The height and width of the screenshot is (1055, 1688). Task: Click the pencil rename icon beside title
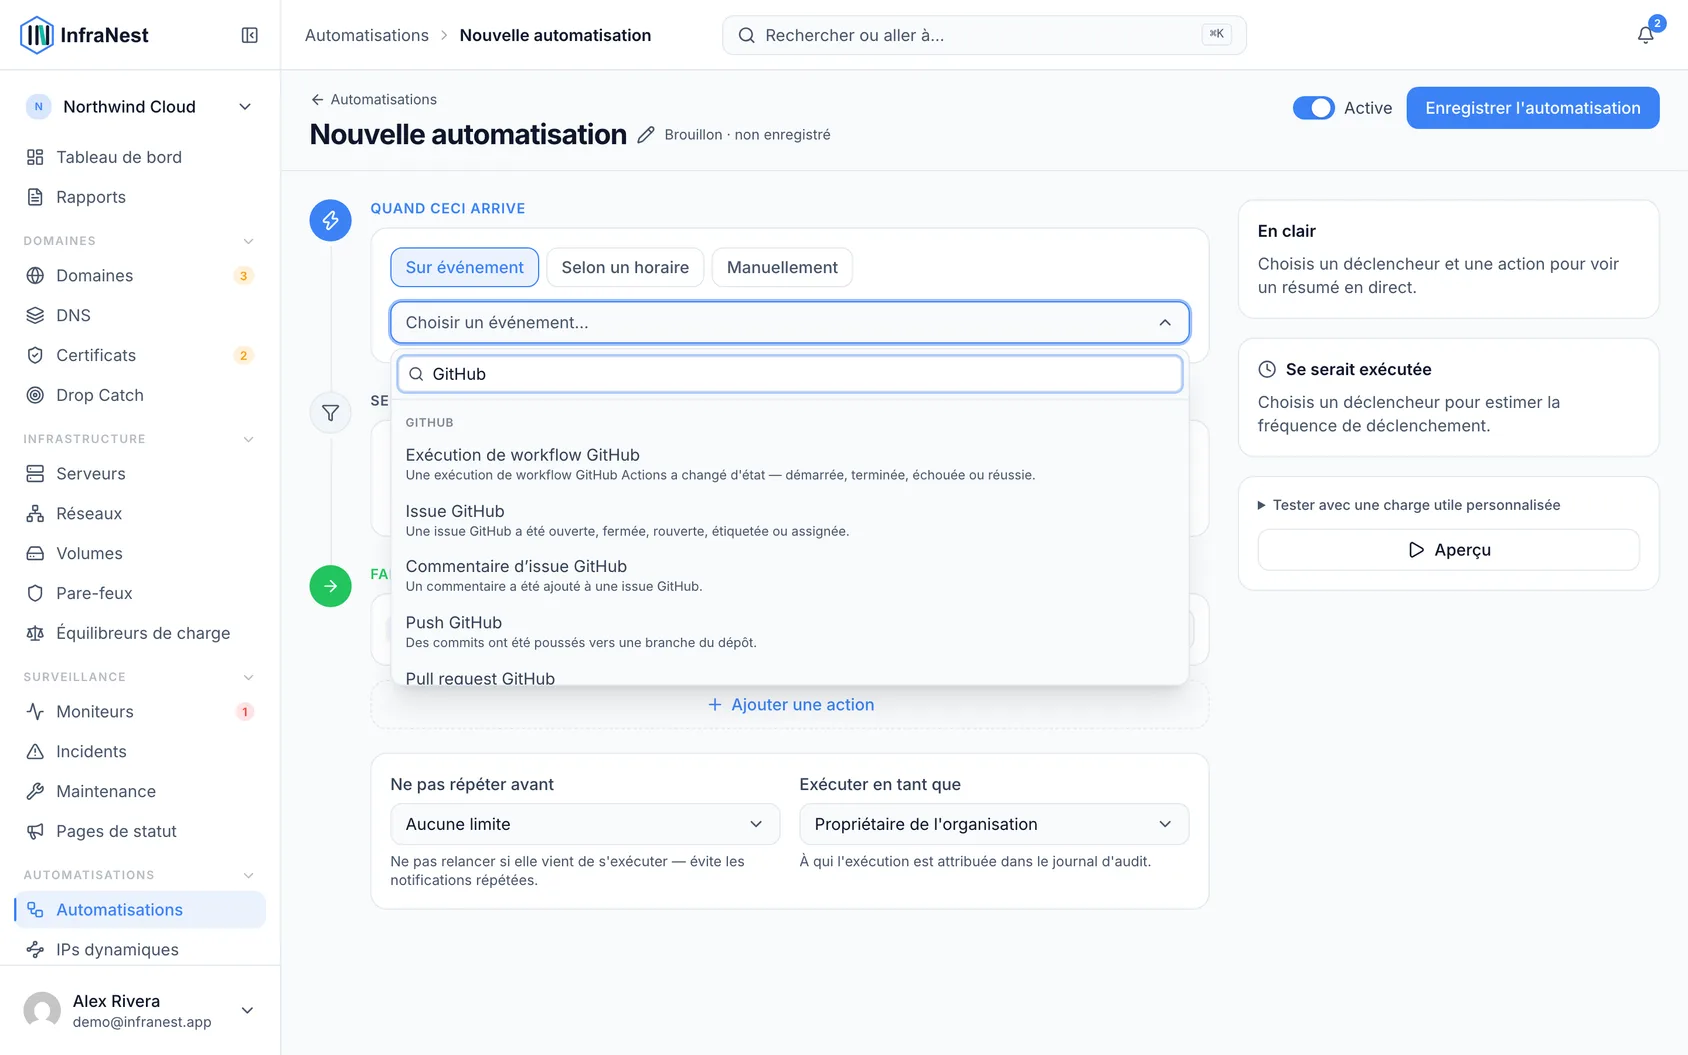(646, 135)
